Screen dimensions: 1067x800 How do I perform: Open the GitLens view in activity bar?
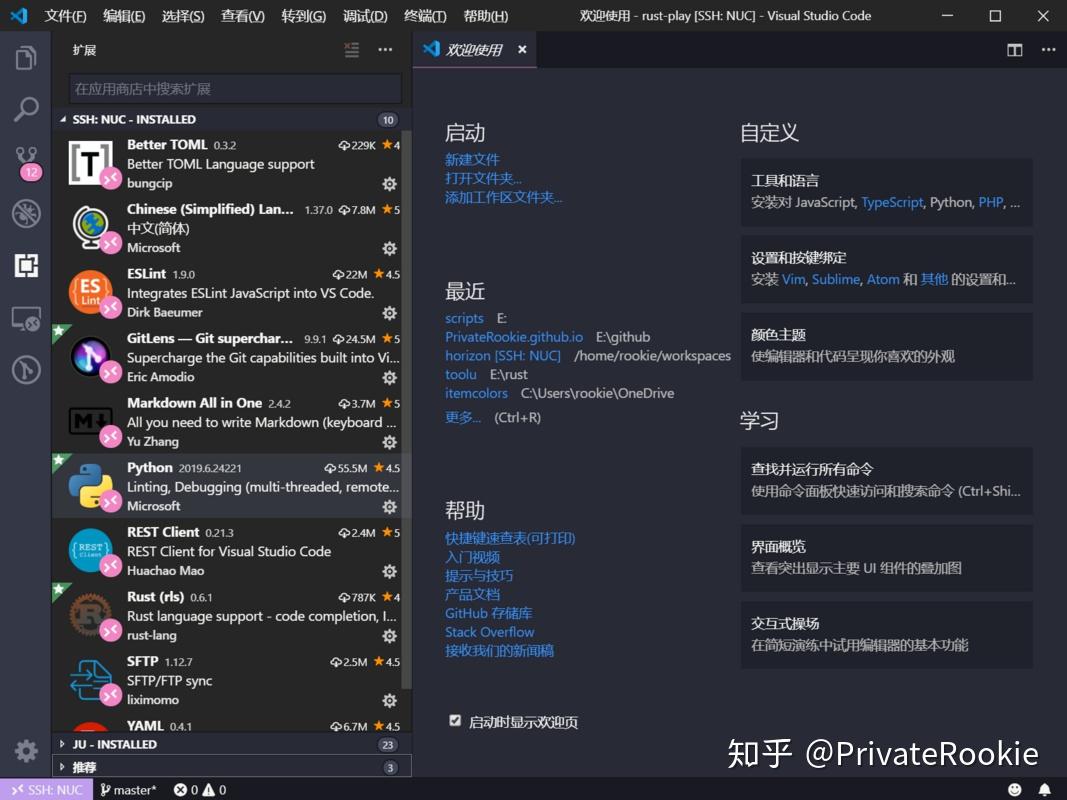(26, 370)
